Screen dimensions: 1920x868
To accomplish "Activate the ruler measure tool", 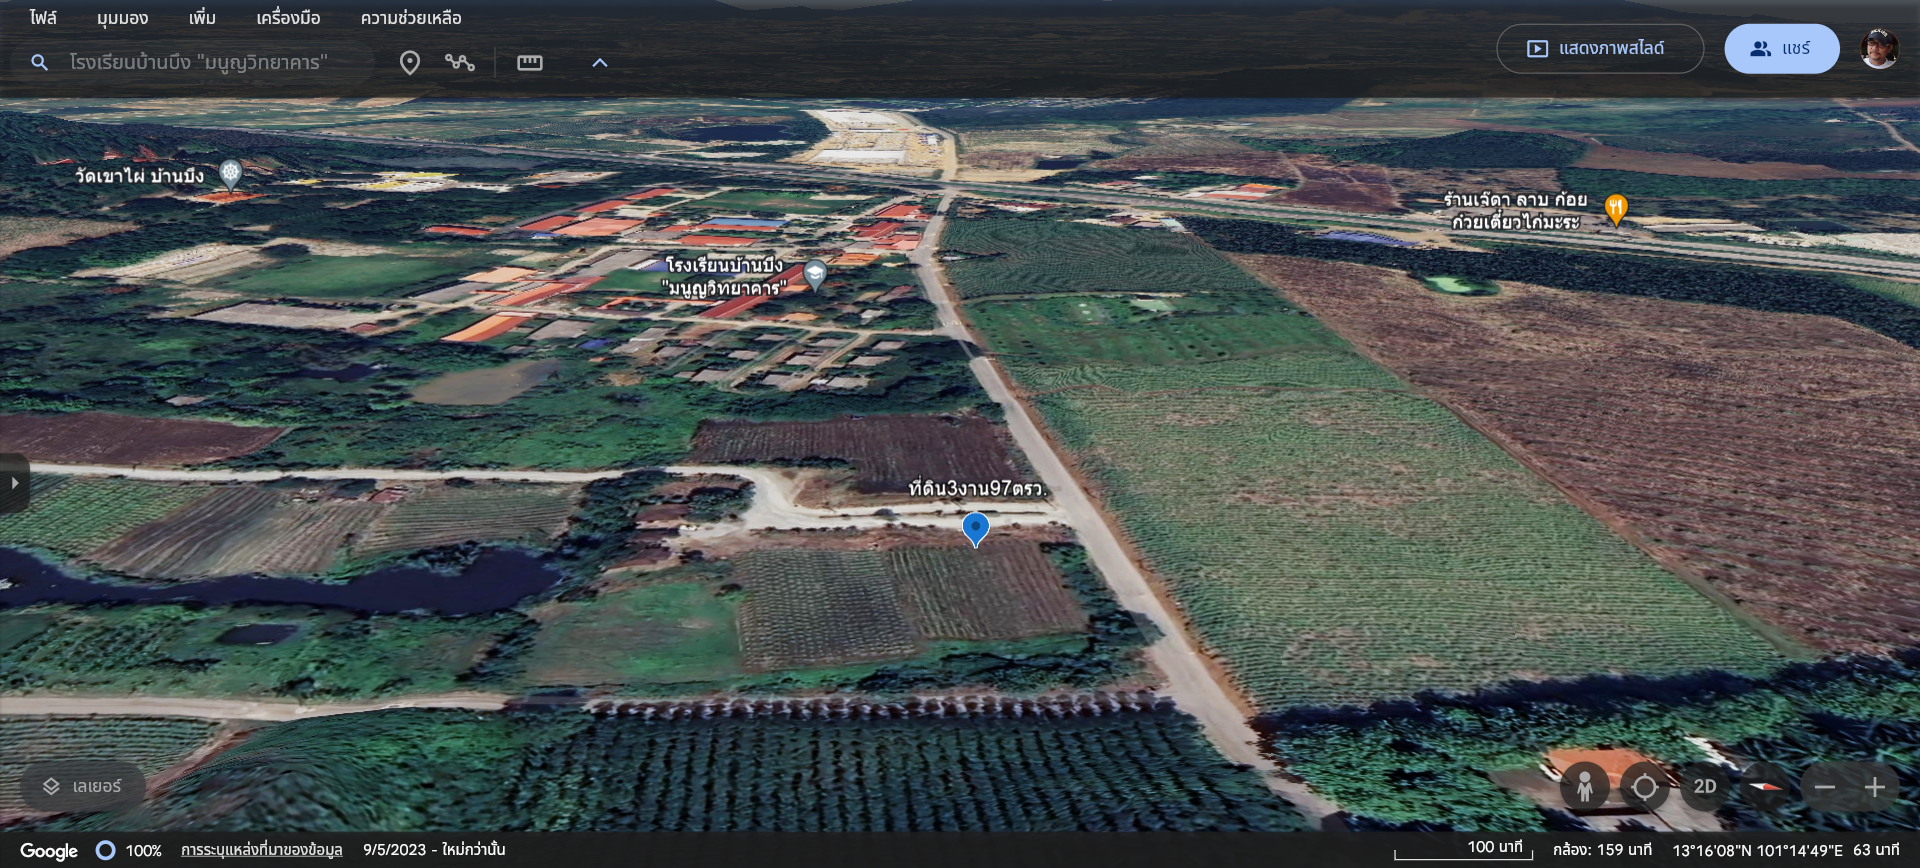I will click(529, 63).
